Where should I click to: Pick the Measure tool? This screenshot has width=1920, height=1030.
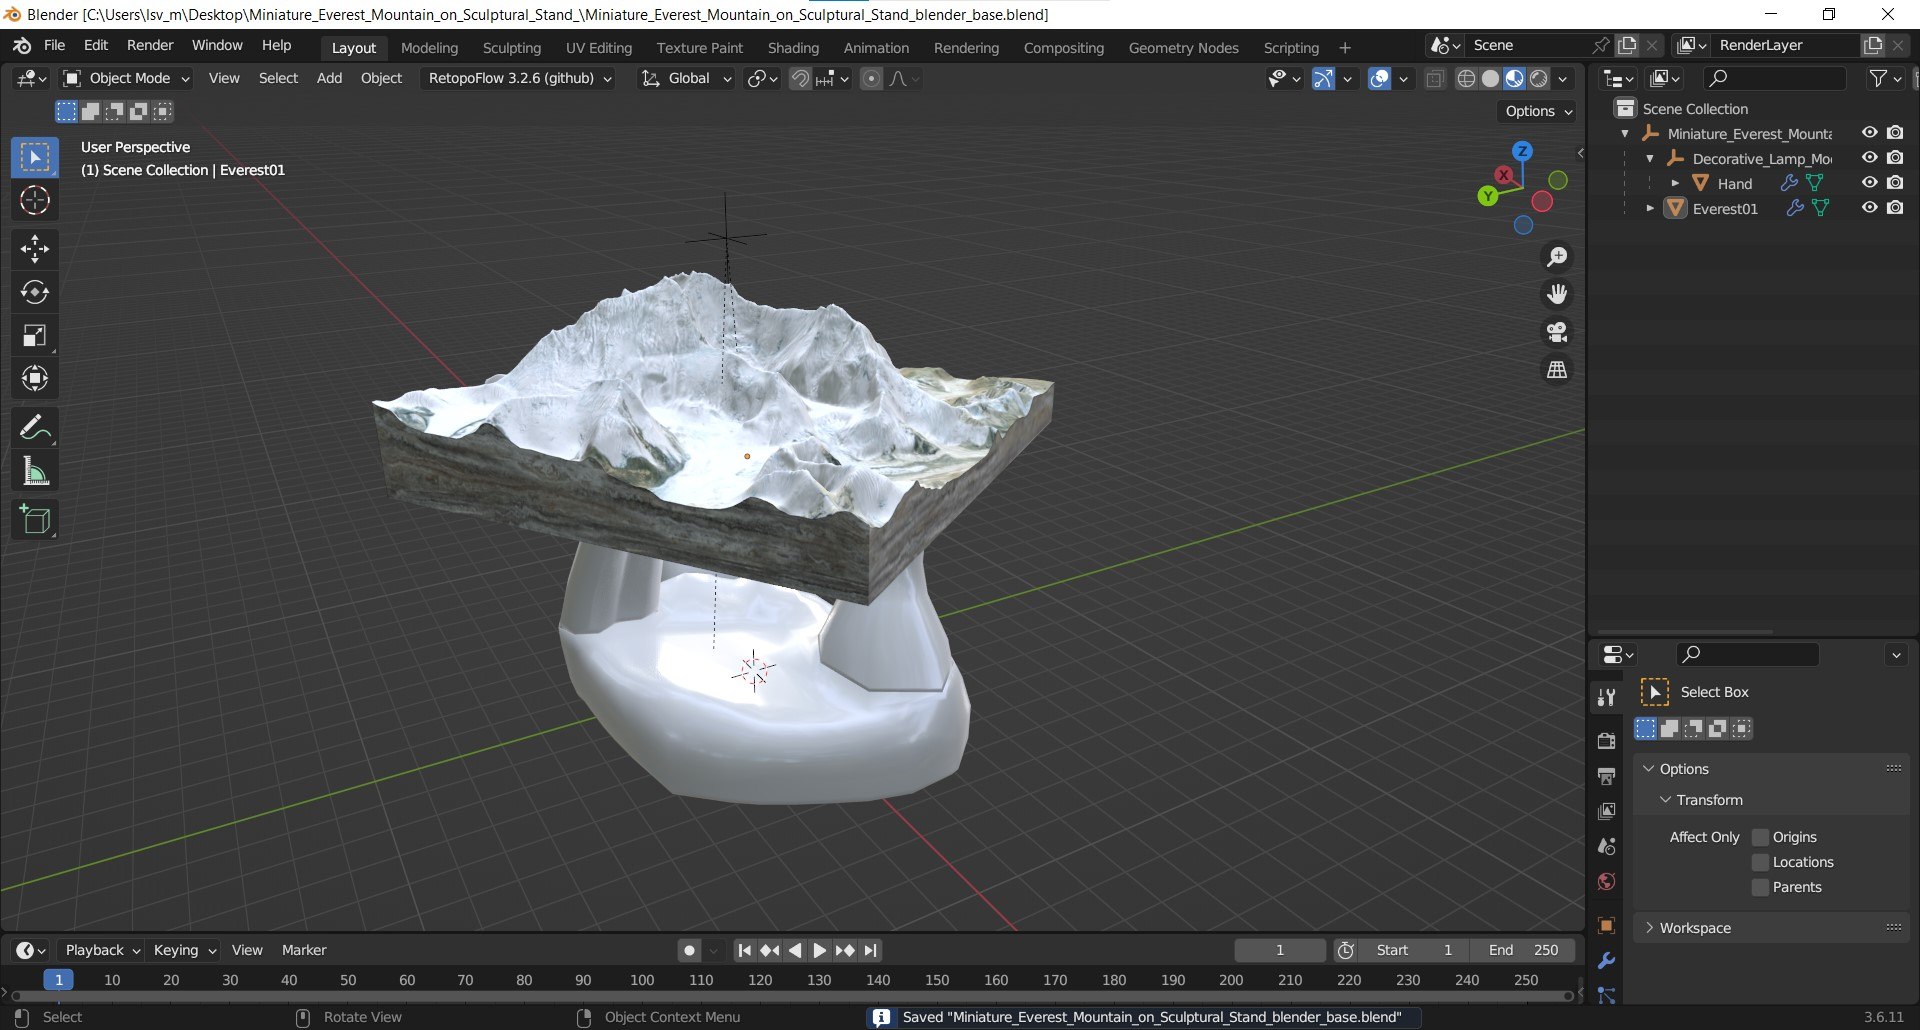pos(35,471)
